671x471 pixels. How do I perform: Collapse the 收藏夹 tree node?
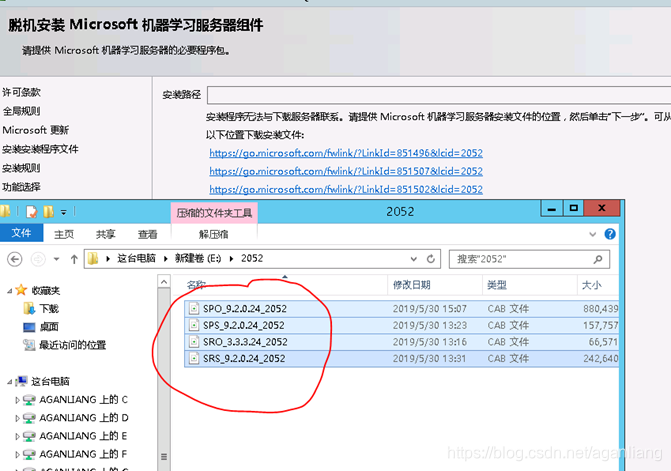[9, 291]
